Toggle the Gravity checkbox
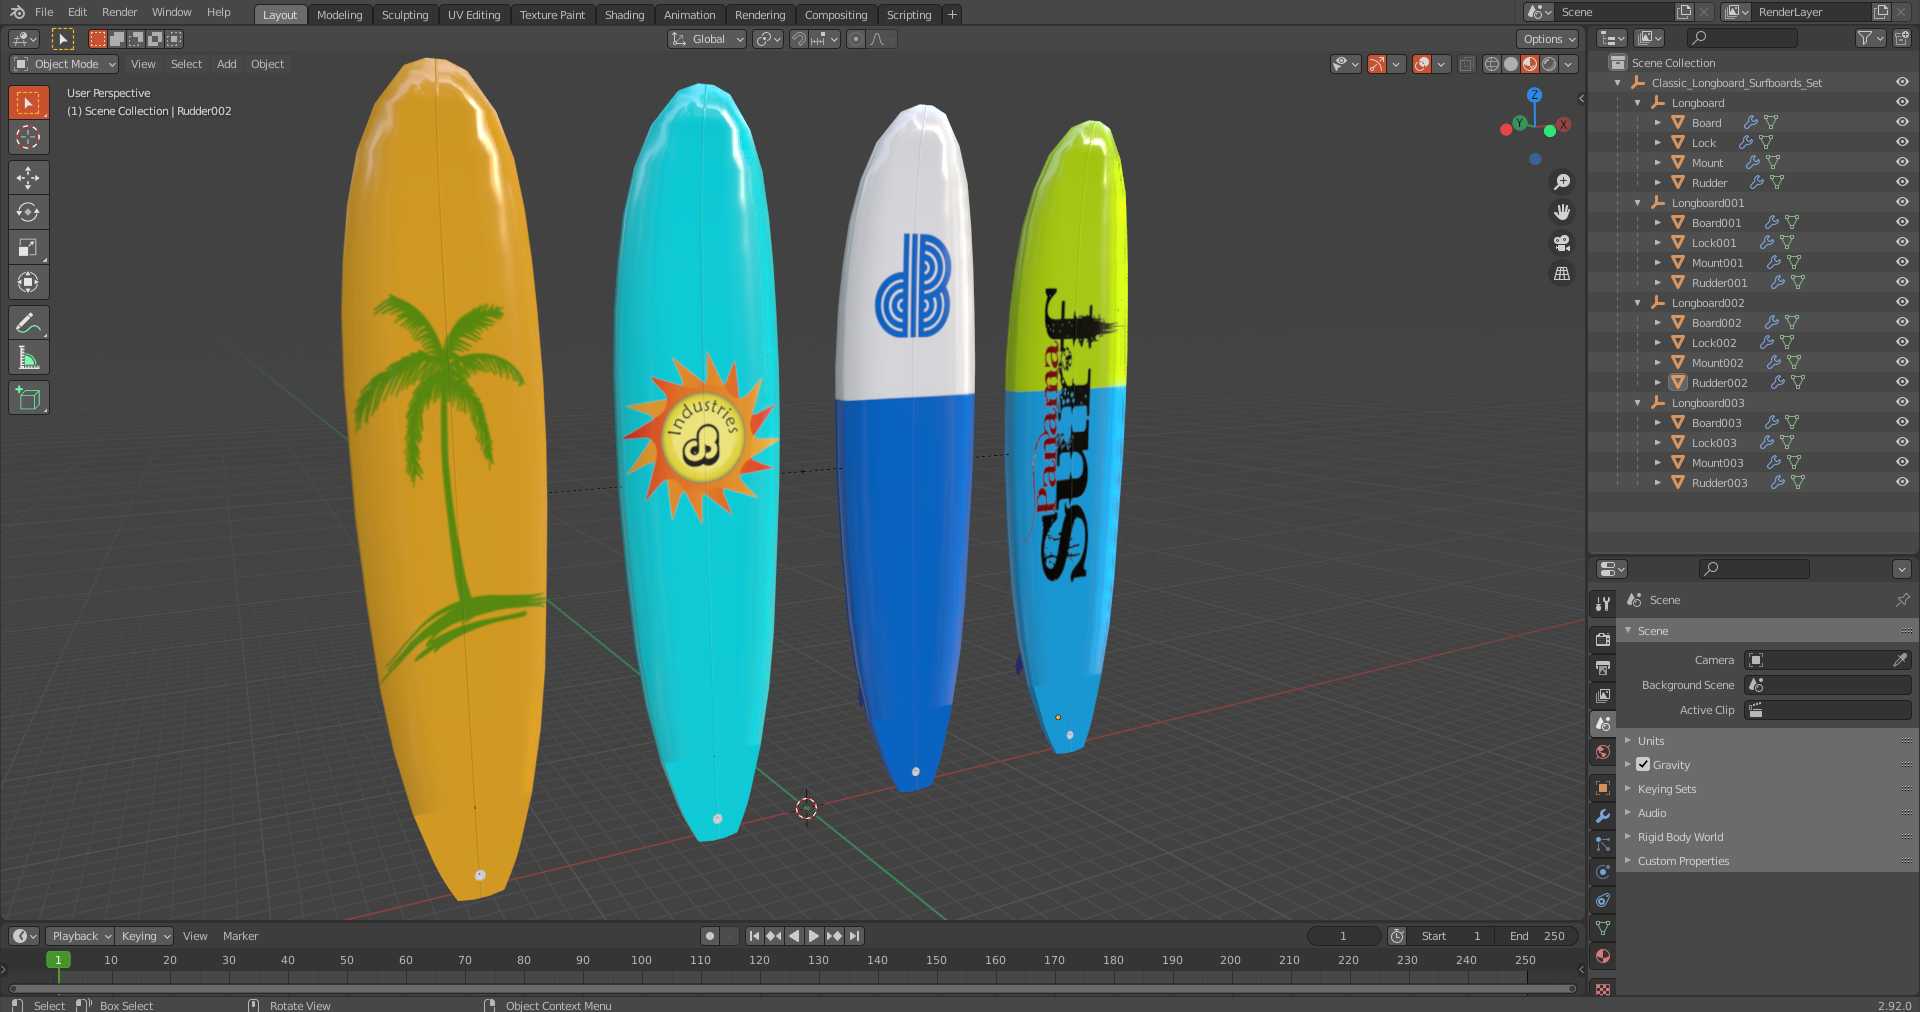The width and height of the screenshot is (1920, 1012). pos(1643,764)
